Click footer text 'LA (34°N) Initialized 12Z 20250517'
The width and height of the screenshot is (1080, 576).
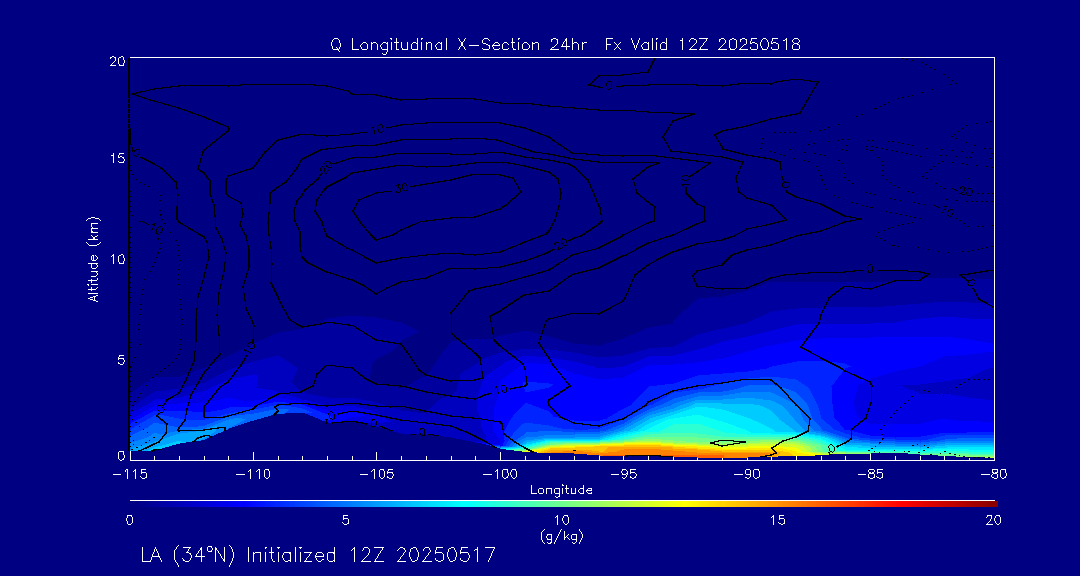click(318, 555)
